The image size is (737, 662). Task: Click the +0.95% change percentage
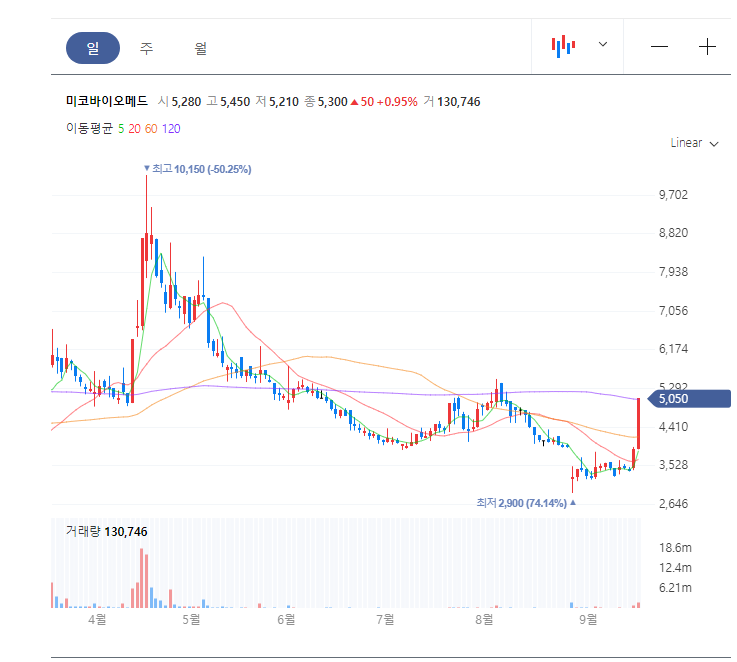point(397,102)
